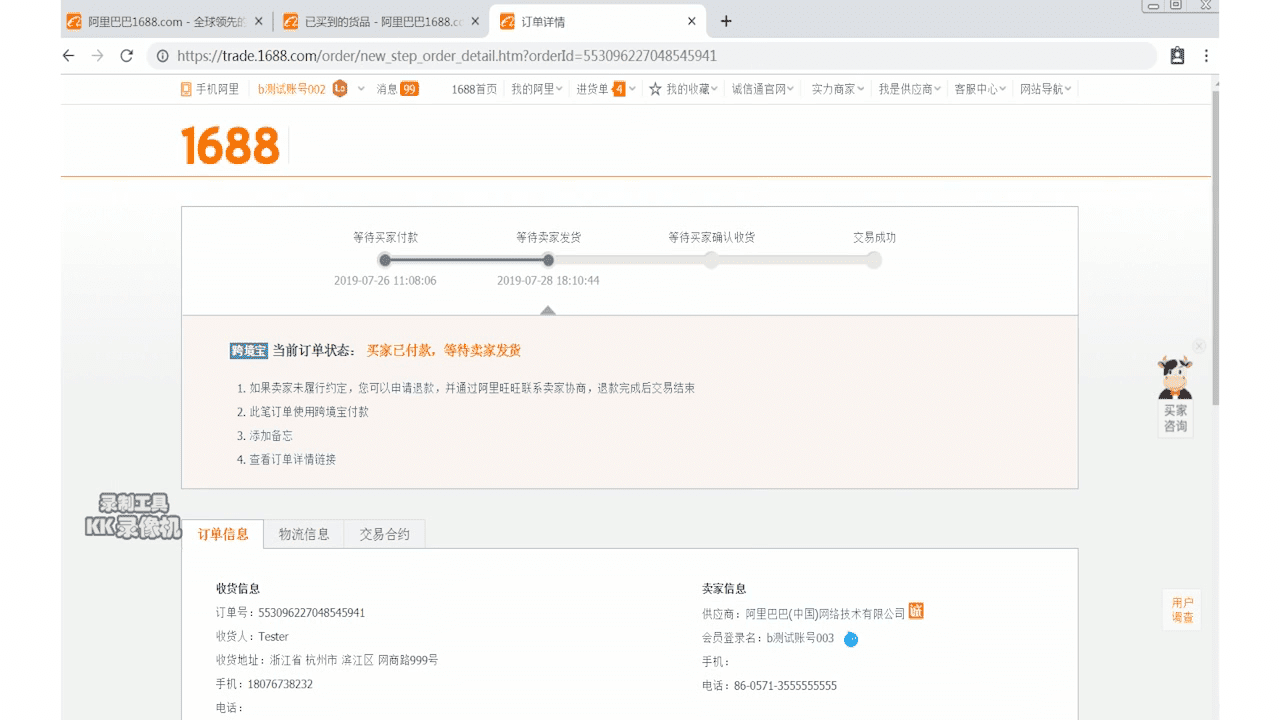Click 此笔订单使用跨境宝付款 line
1280x720 pixels.
tap(309, 412)
